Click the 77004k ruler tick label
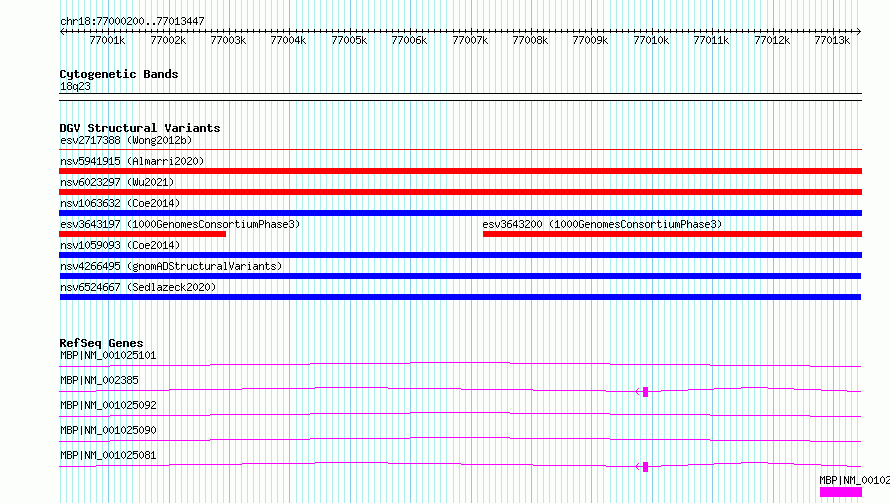Image resolution: width=890 pixels, height=503 pixels. (x=288, y=40)
